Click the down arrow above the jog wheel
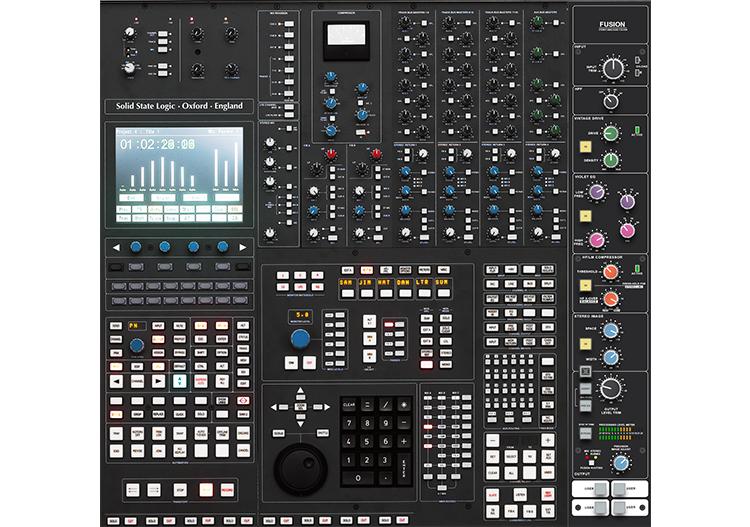This screenshot has width=750, height=527. pos(300,422)
